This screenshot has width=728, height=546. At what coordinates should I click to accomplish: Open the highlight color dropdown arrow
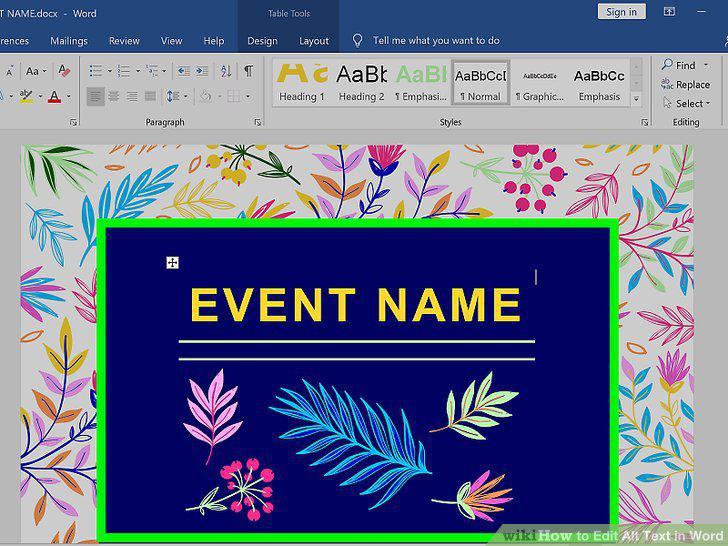pyautogui.click(x=40, y=97)
